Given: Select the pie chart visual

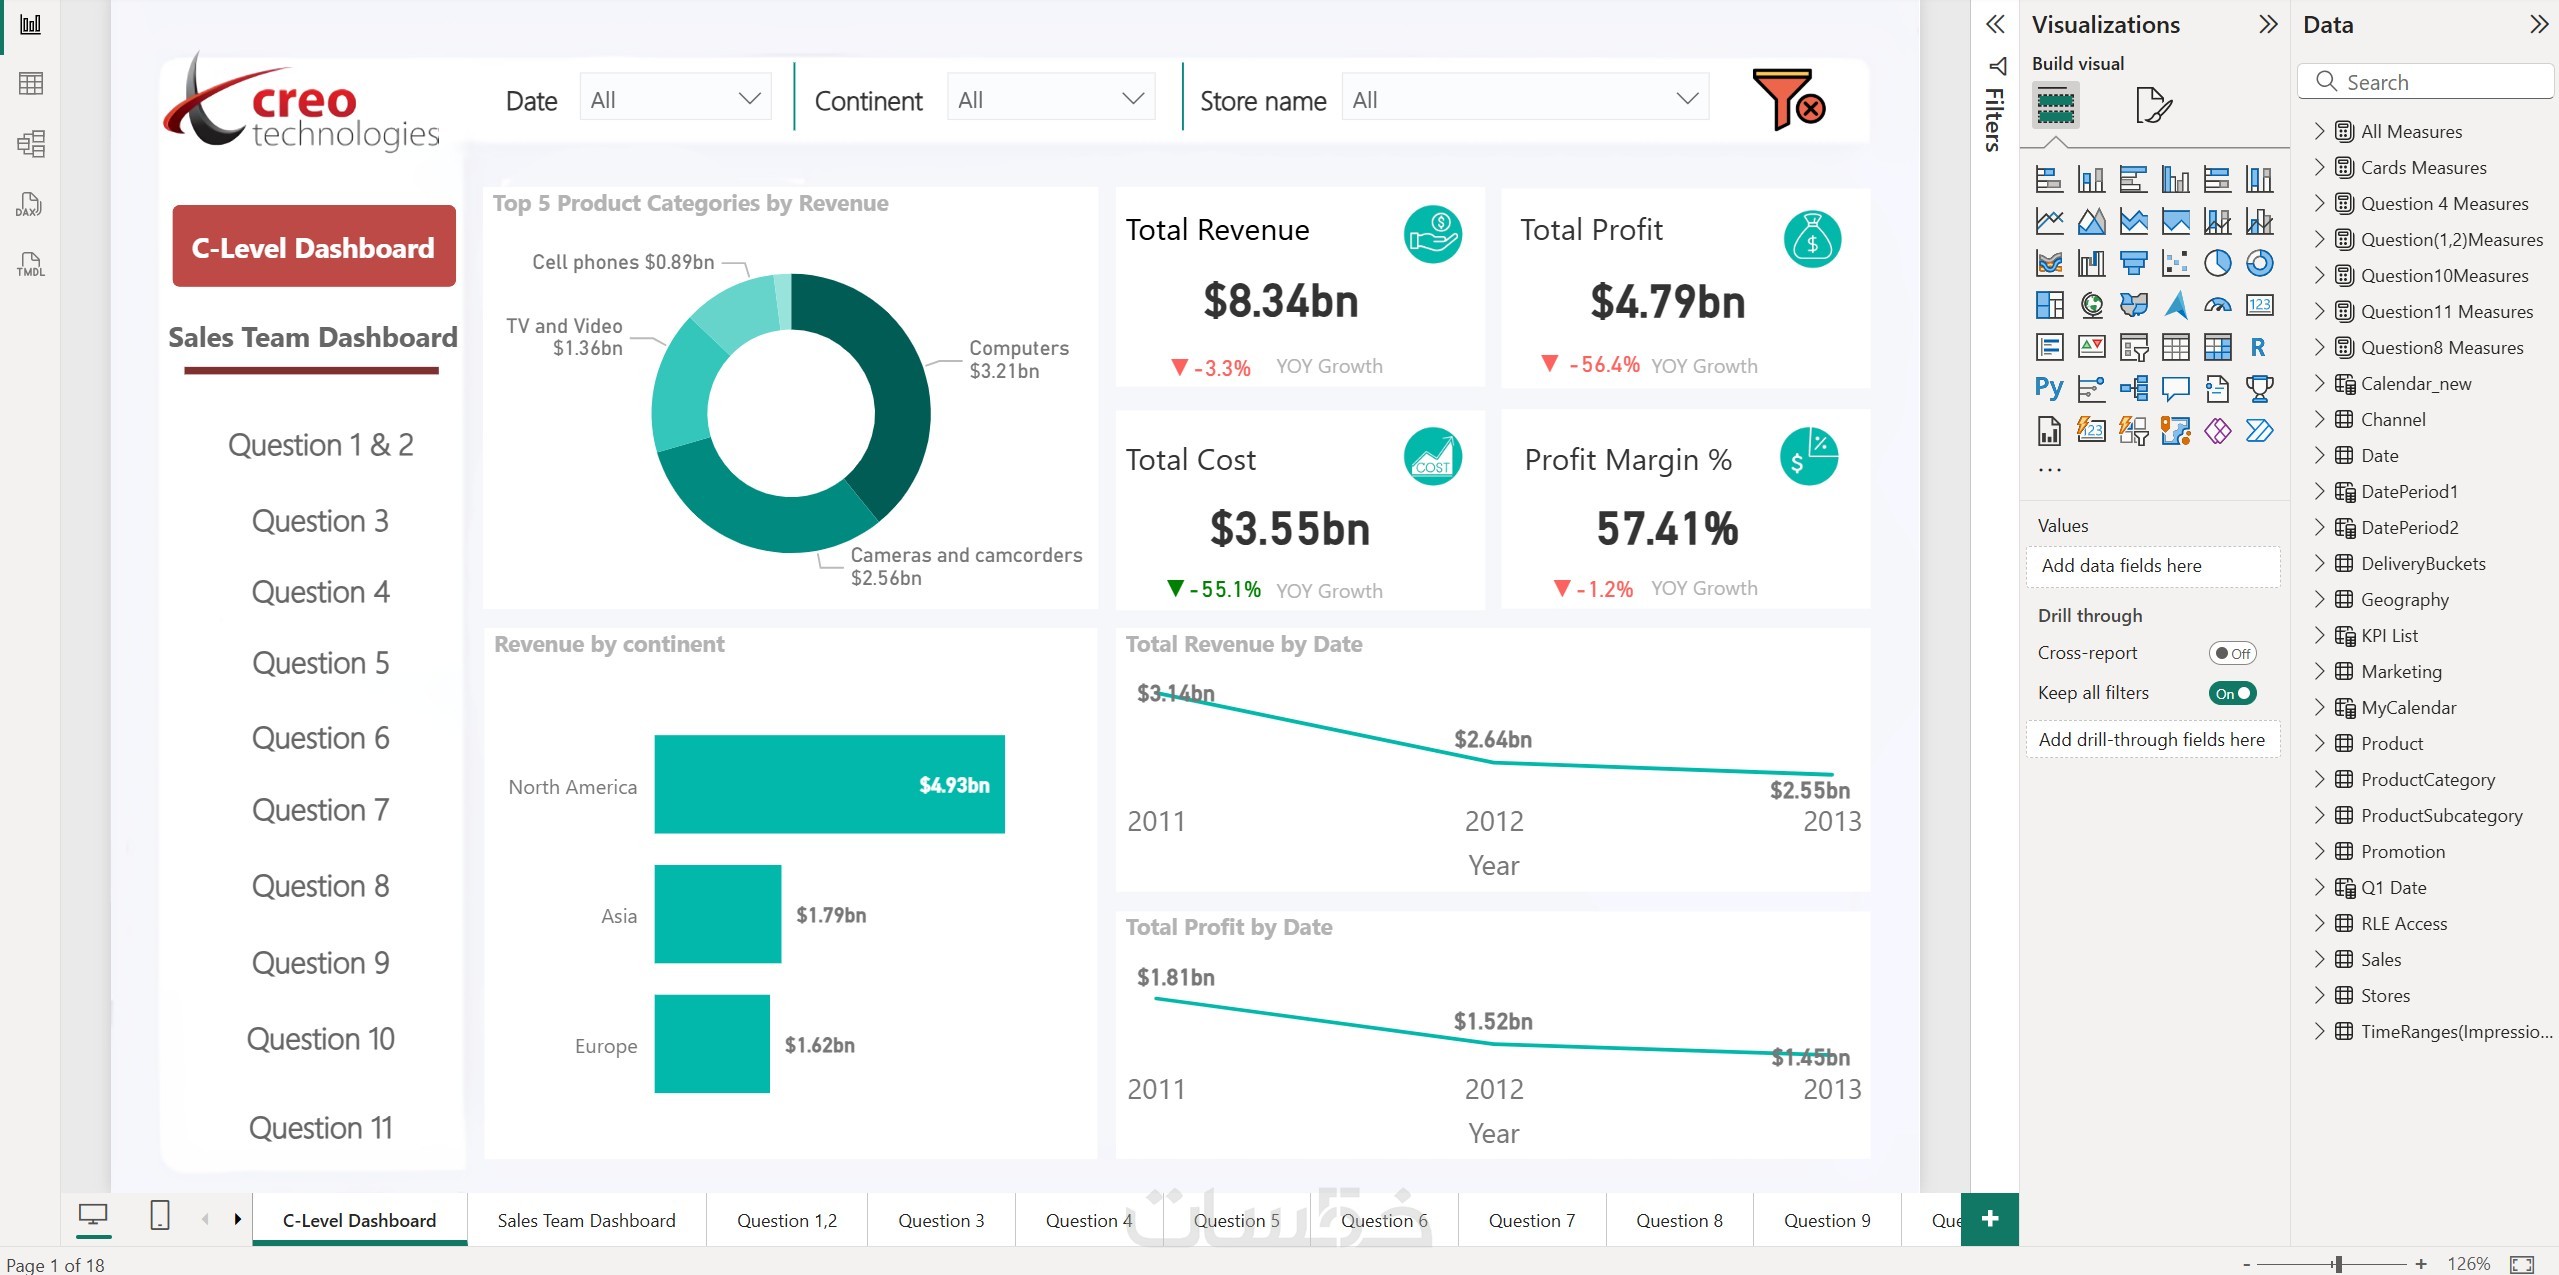Looking at the screenshot, I should coord(2217,263).
